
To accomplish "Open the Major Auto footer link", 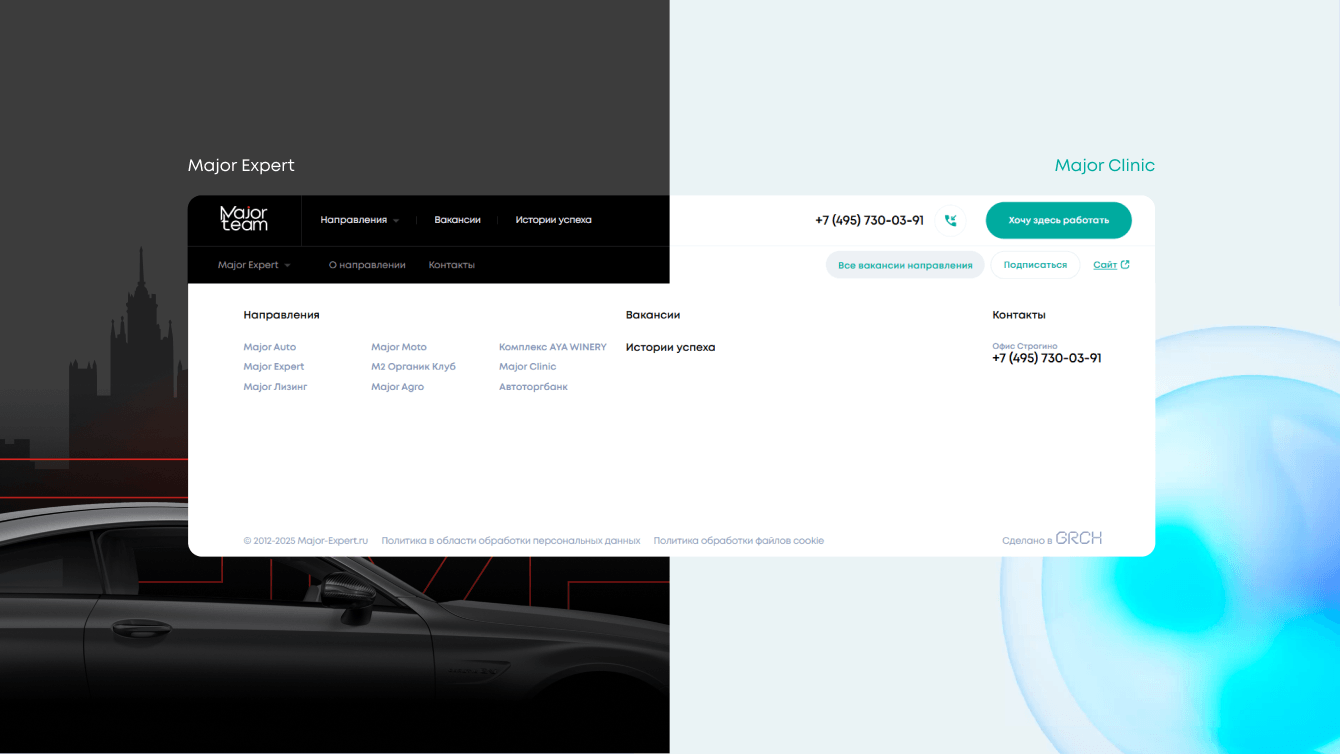I will click(270, 347).
